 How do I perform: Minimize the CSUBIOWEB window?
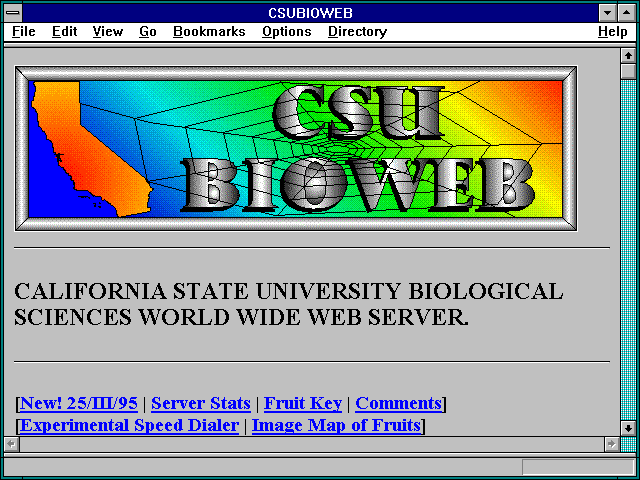pyautogui.click(x=607, y=13)
